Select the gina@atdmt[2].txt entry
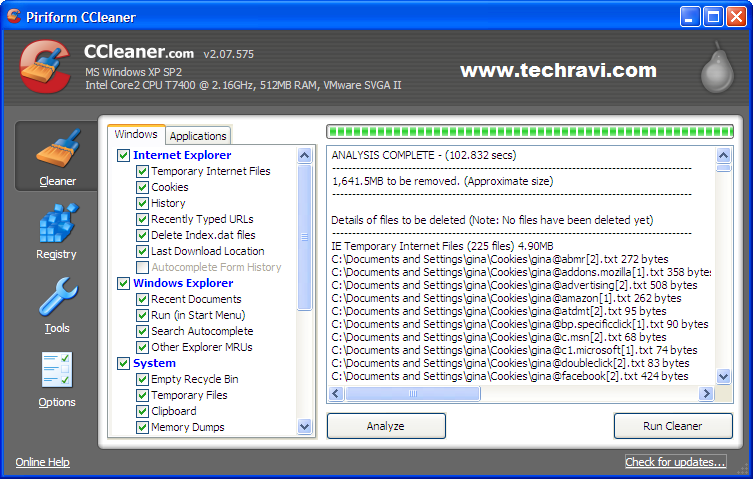This screenshot has height=479, width=753. pos(499,311)
